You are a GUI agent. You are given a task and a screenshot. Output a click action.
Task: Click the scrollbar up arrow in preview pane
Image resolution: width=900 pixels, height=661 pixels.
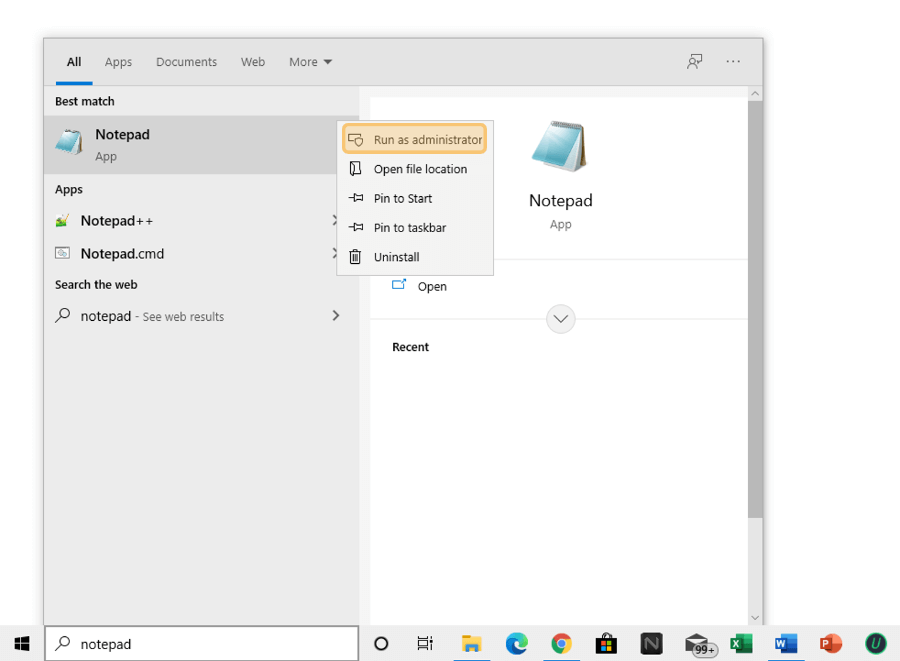tap(755, 94)
